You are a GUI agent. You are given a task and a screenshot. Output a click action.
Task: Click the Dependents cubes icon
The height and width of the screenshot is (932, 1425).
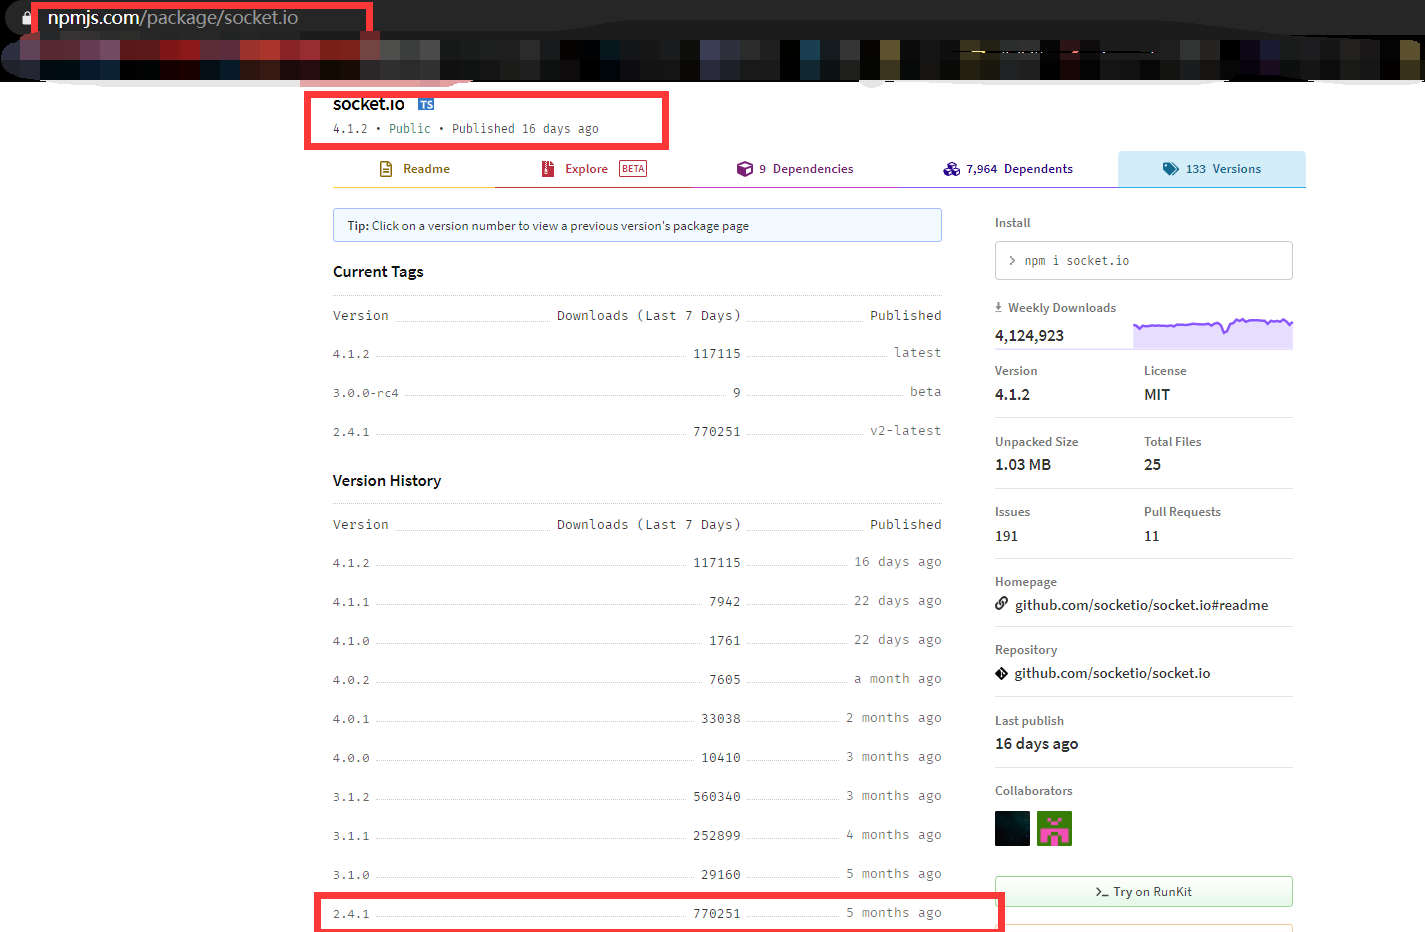[x=951, y=169]
